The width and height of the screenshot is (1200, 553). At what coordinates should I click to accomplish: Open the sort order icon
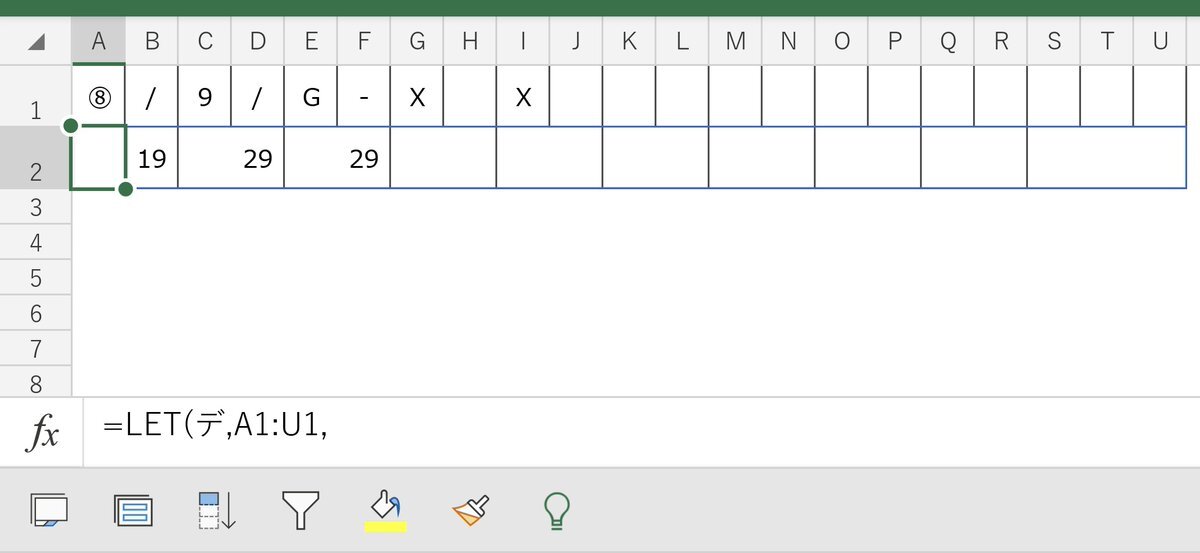point(216,511)
